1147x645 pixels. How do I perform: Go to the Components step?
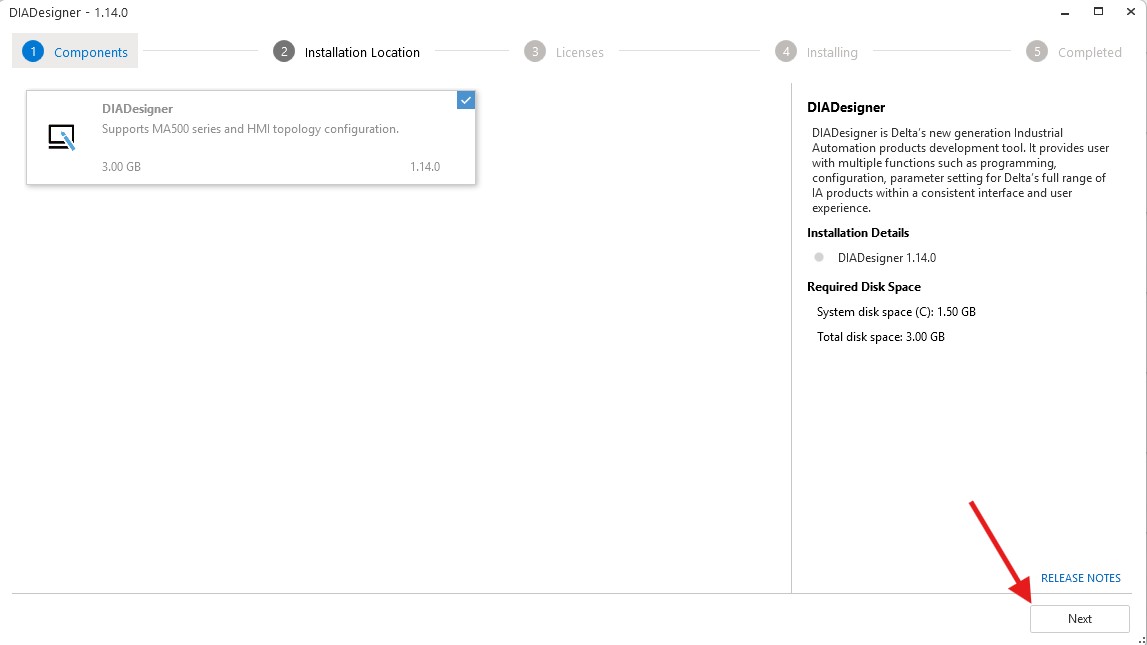[75, 52]
